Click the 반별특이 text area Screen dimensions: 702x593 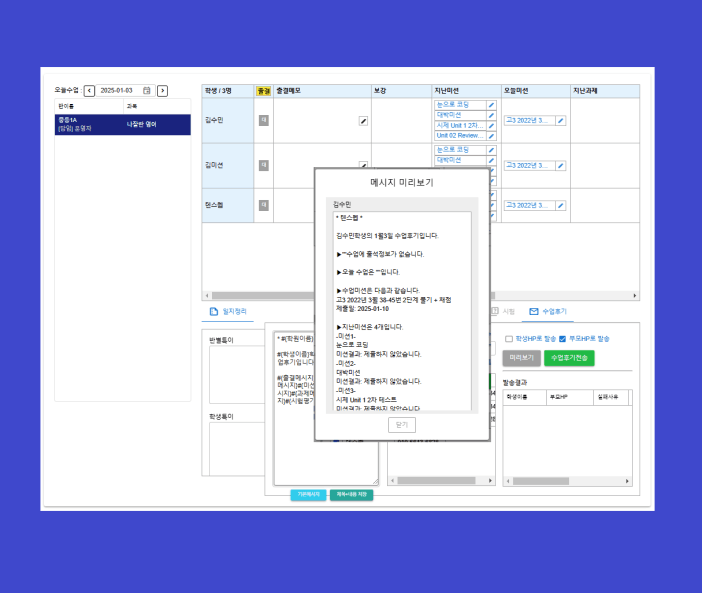(x=236, y=375)
